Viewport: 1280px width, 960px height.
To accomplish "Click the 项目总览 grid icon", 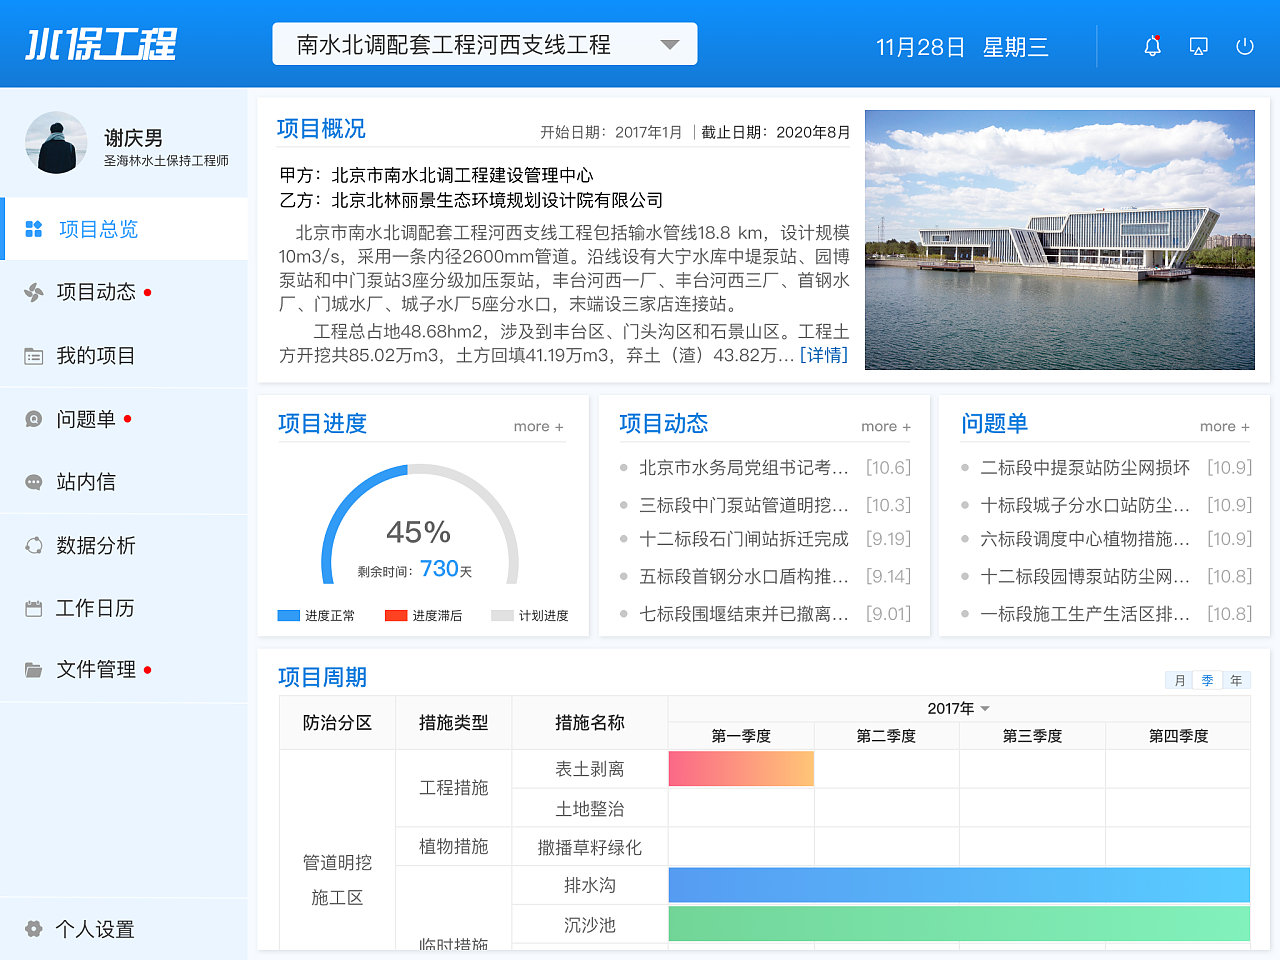I will (33, 229).
